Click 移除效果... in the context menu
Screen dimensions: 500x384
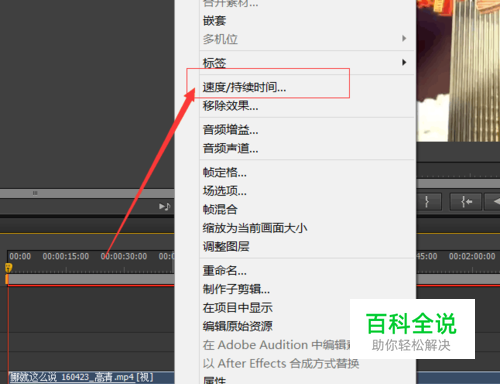coord(230,106)
